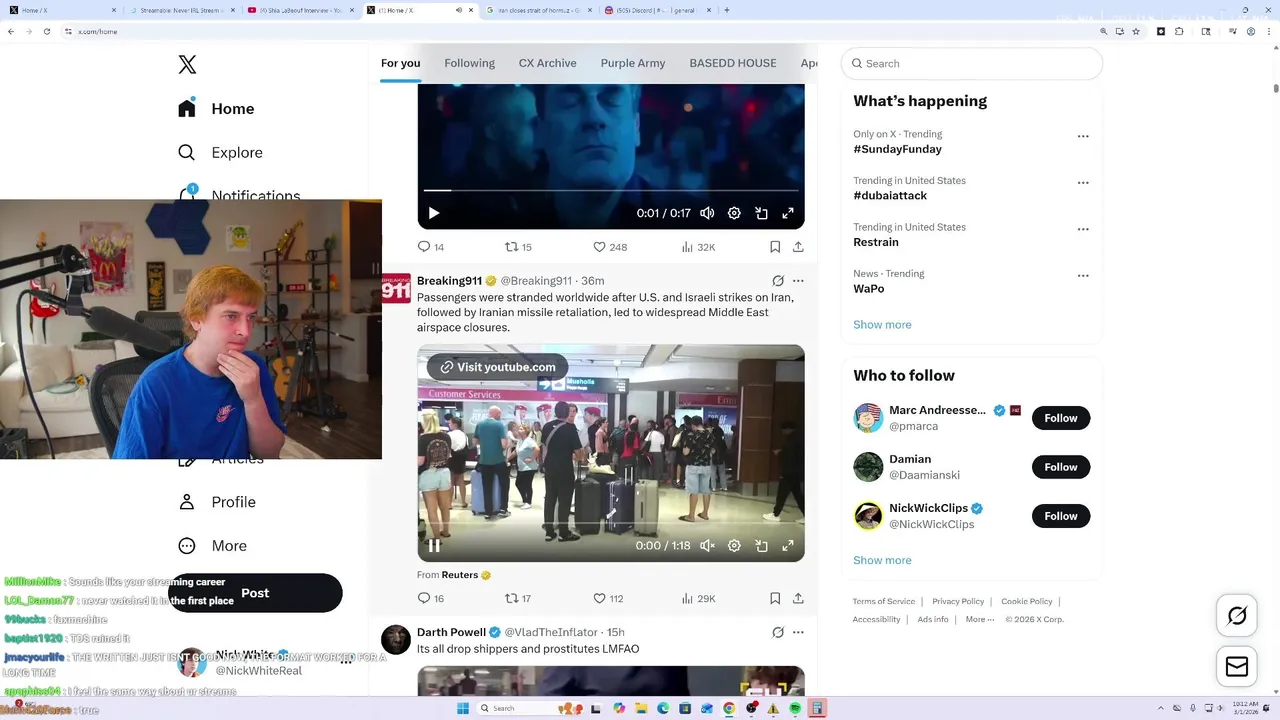This screenshot has width=1280, height=720.
Task: Open Privacy Policy footer link
Action: (958, 602)
